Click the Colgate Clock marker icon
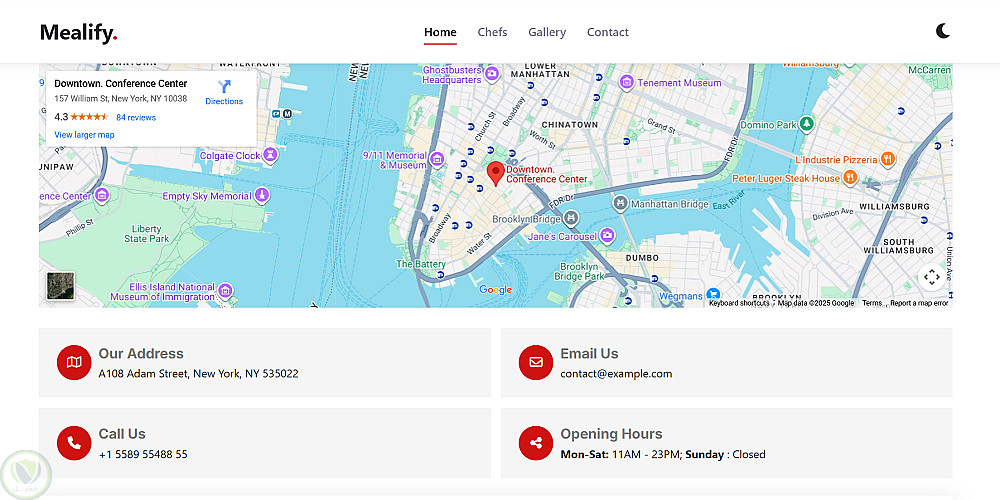 coord(270,155)
